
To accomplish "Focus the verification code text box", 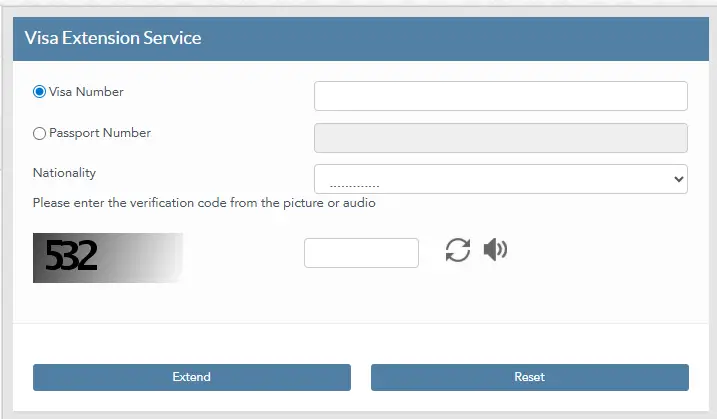I will [x=361, y=253].
